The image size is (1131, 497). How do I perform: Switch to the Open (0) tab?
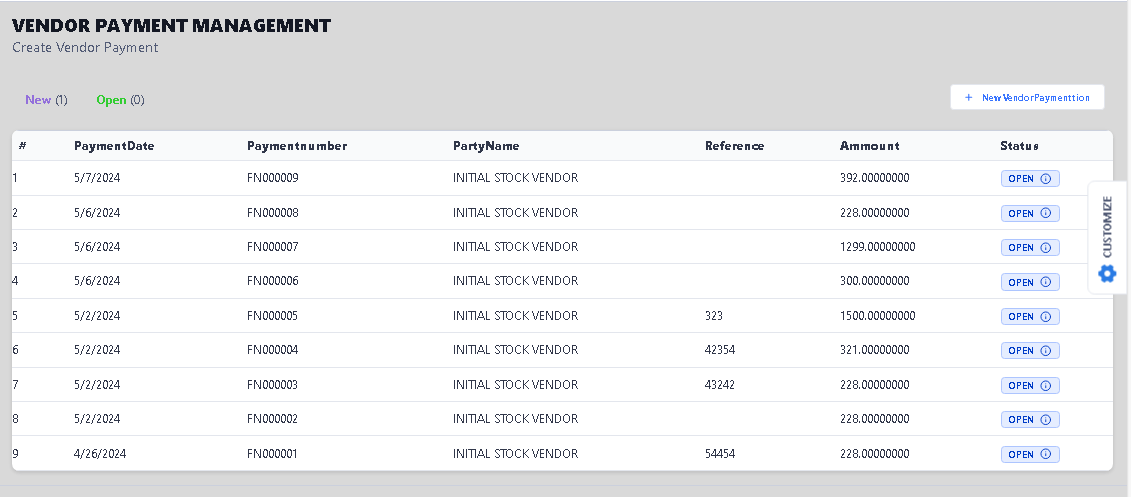click(x=120, y=100)
